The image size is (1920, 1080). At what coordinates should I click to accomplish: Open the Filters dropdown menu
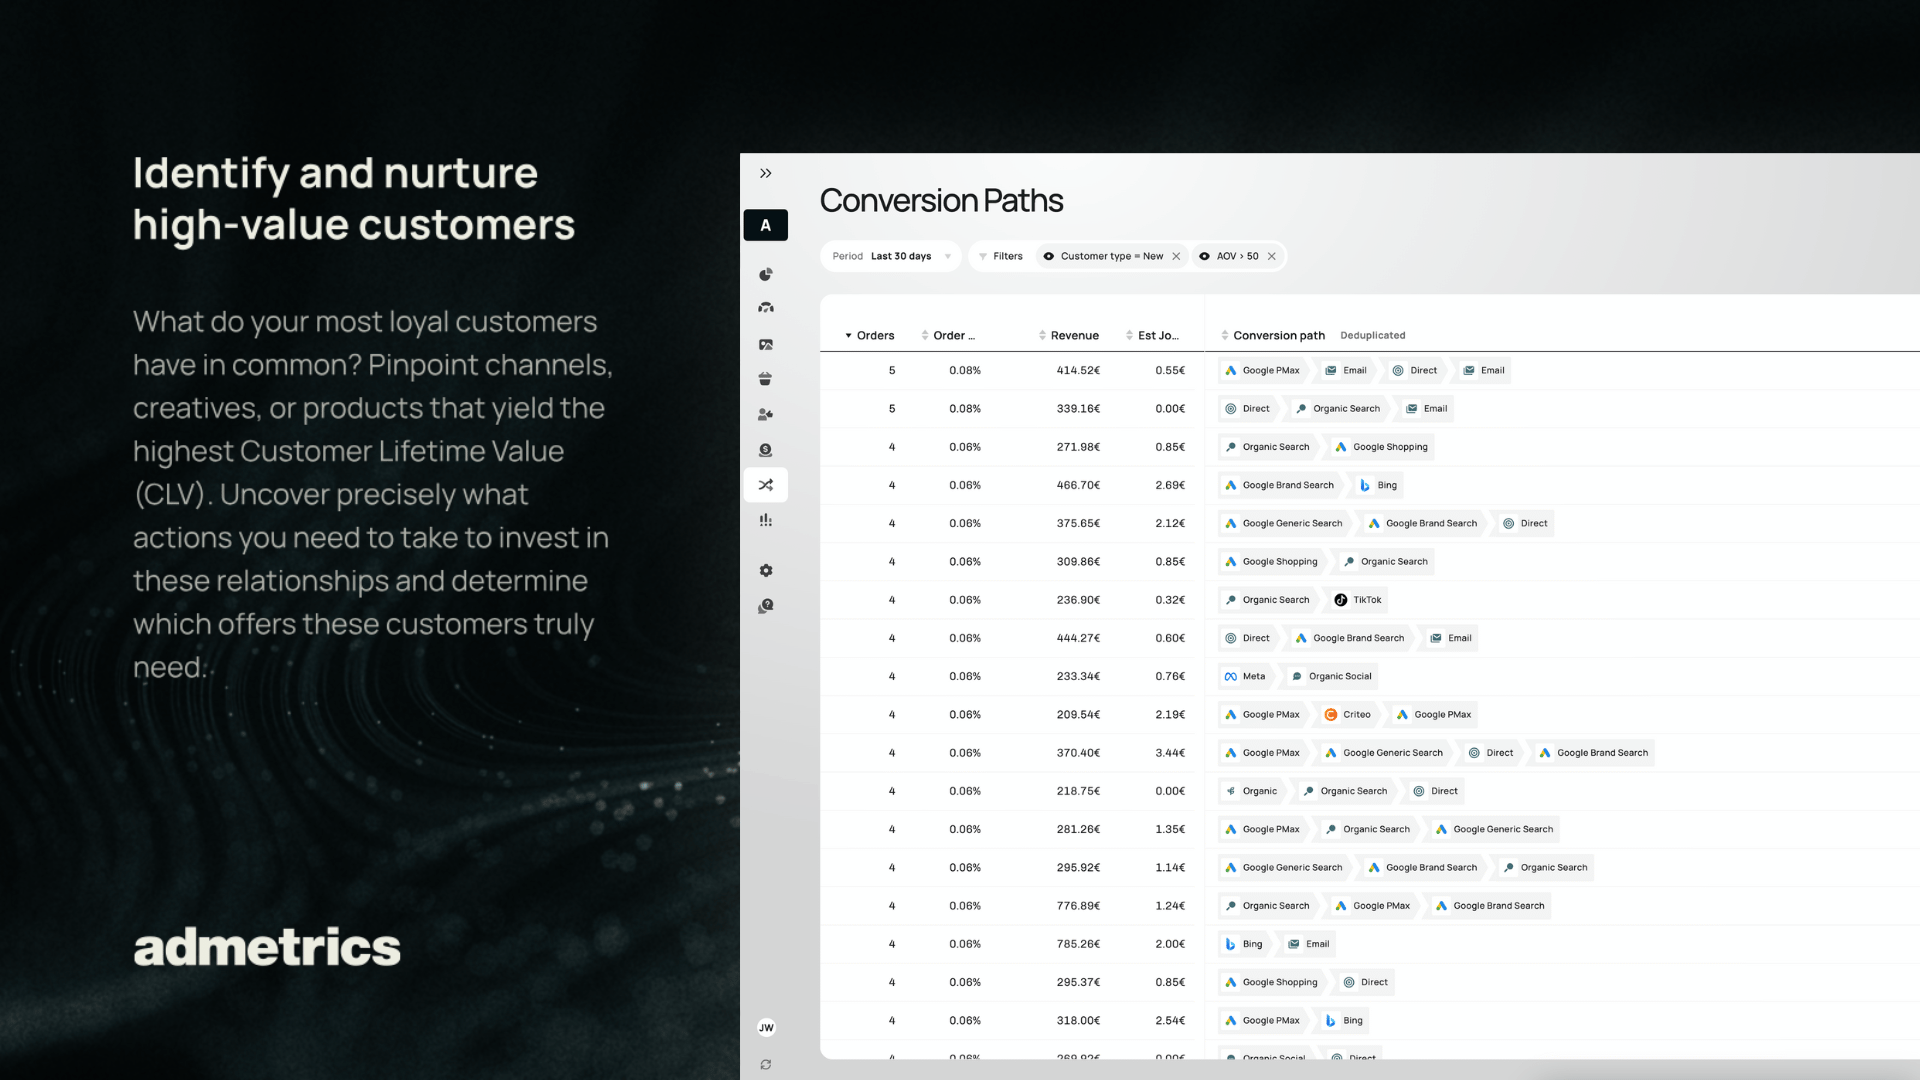(x=998, y=256)
